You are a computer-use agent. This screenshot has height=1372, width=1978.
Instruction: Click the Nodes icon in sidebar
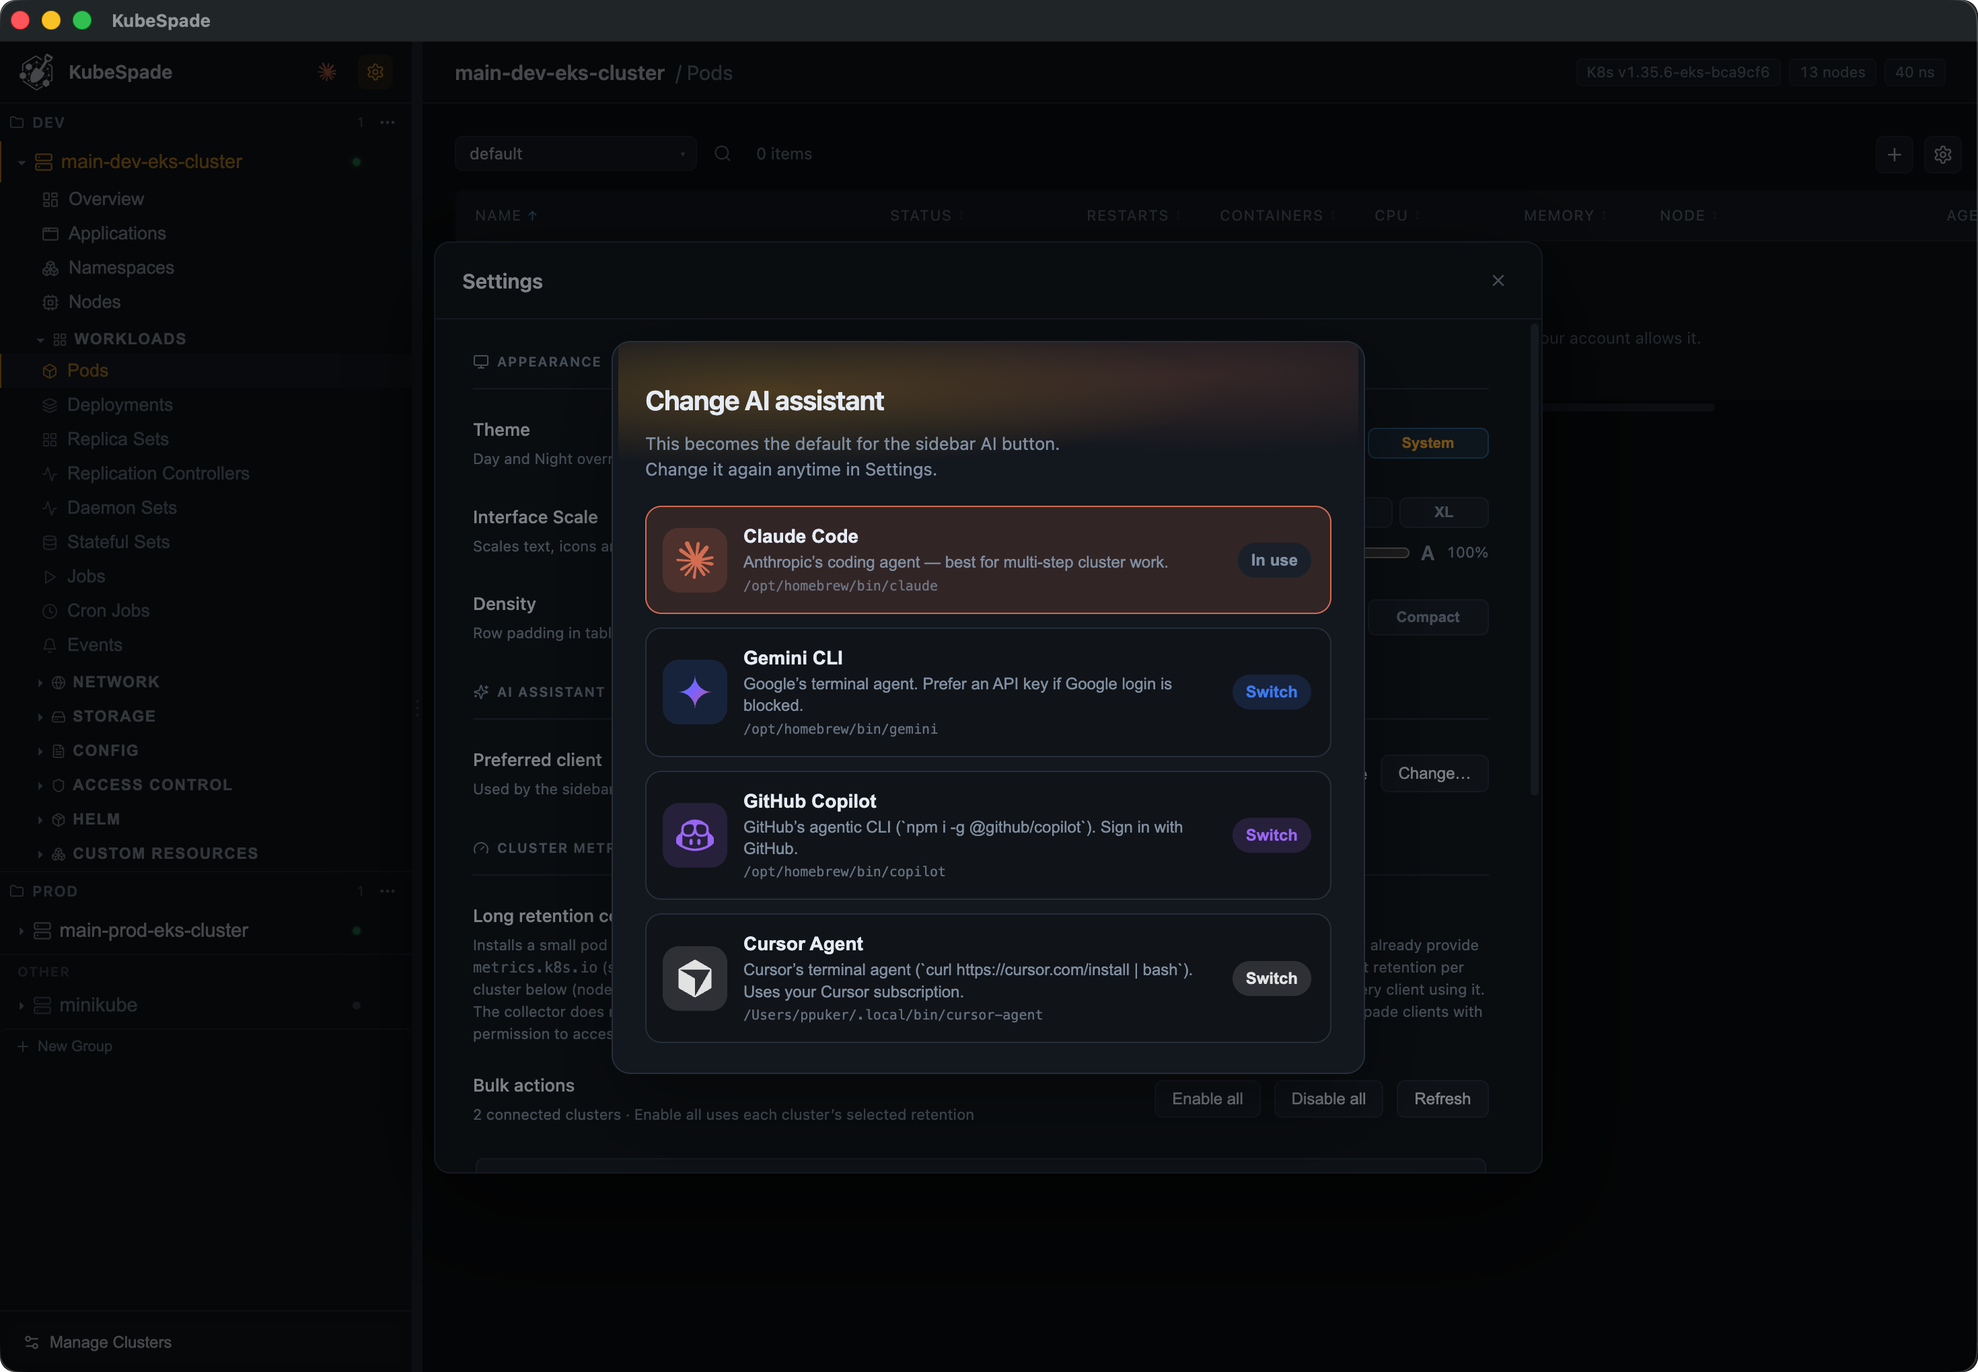50,302
